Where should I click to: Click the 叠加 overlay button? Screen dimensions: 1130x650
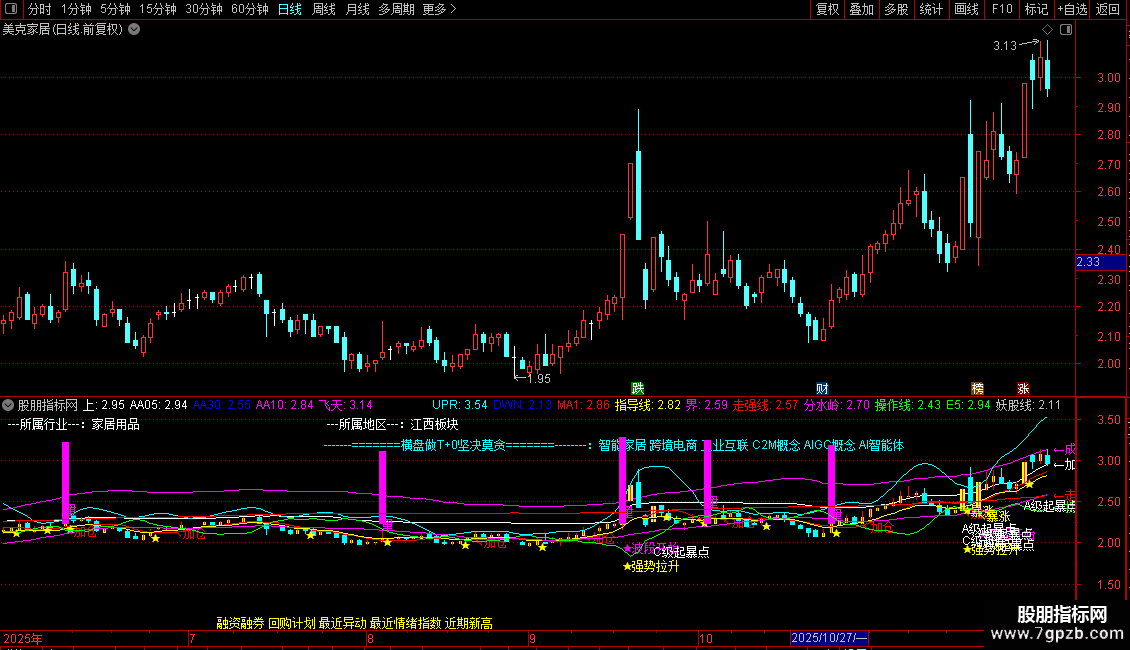pyautogui.click(x=862, y=9)
